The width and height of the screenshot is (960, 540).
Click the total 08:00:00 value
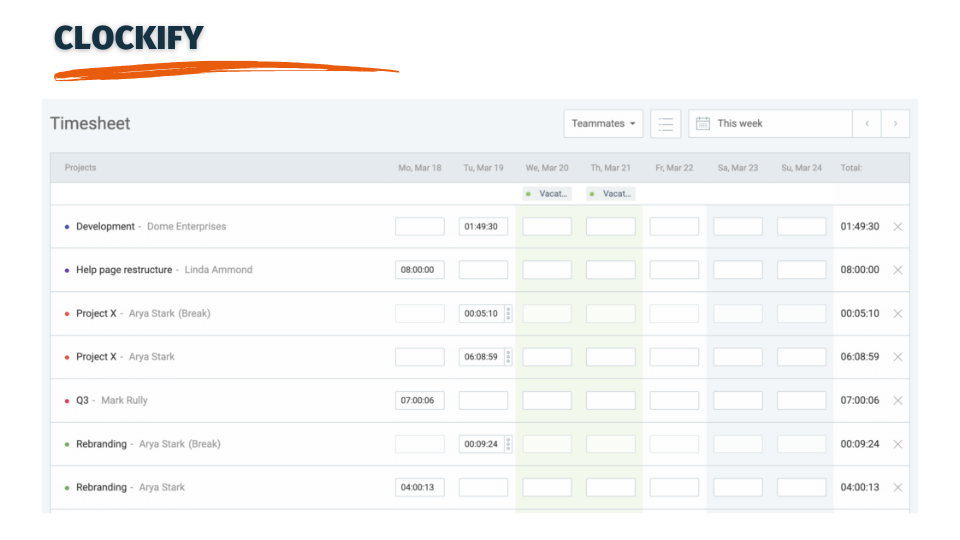(860, 270)
